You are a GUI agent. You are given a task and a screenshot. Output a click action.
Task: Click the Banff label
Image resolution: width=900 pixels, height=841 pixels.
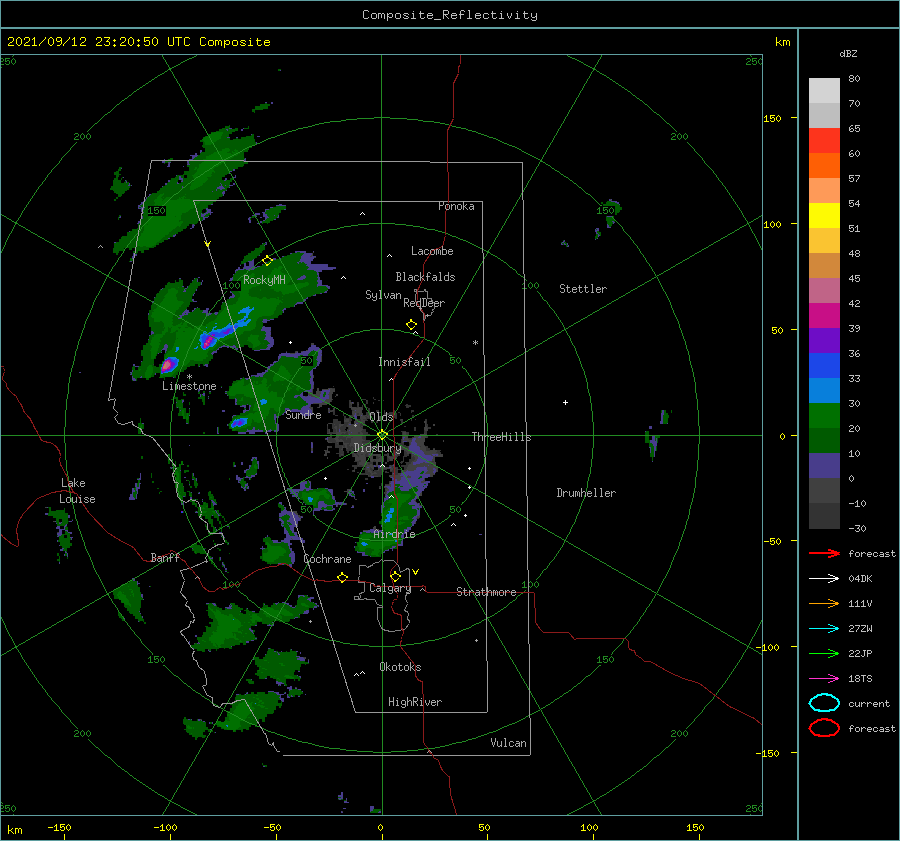coord(165,557)
